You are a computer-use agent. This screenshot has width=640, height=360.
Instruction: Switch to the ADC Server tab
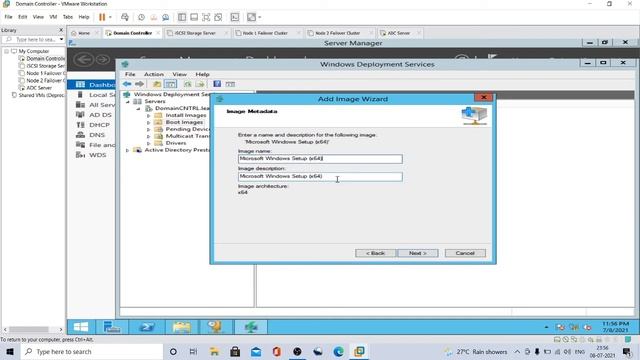(398, 33)
